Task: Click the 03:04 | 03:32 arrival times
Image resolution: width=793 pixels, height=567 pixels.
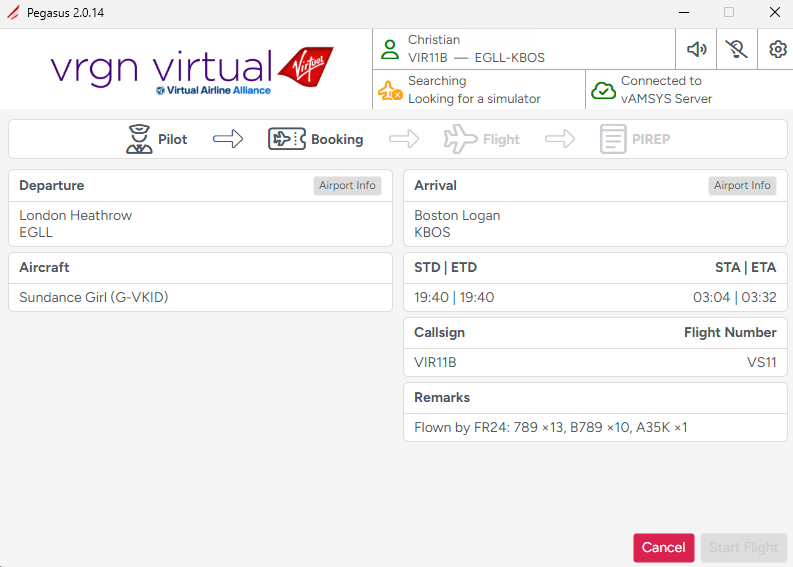Action: pyautogui.click(x=734, y=297)
